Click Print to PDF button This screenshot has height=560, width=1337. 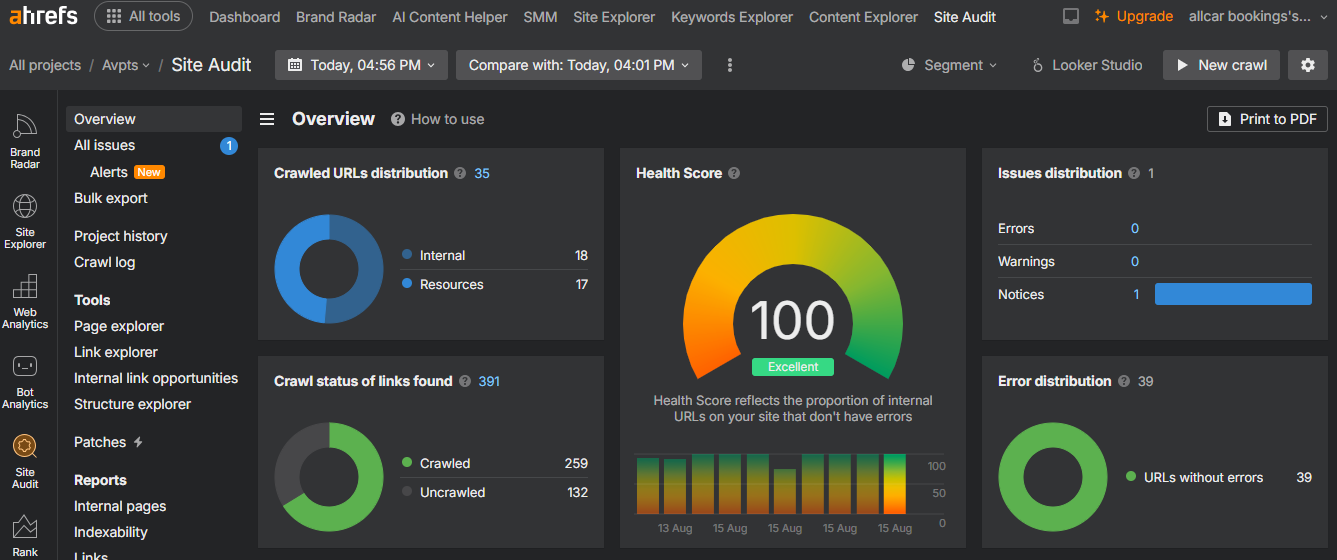pyautogui.click(x=1267, y=119)
